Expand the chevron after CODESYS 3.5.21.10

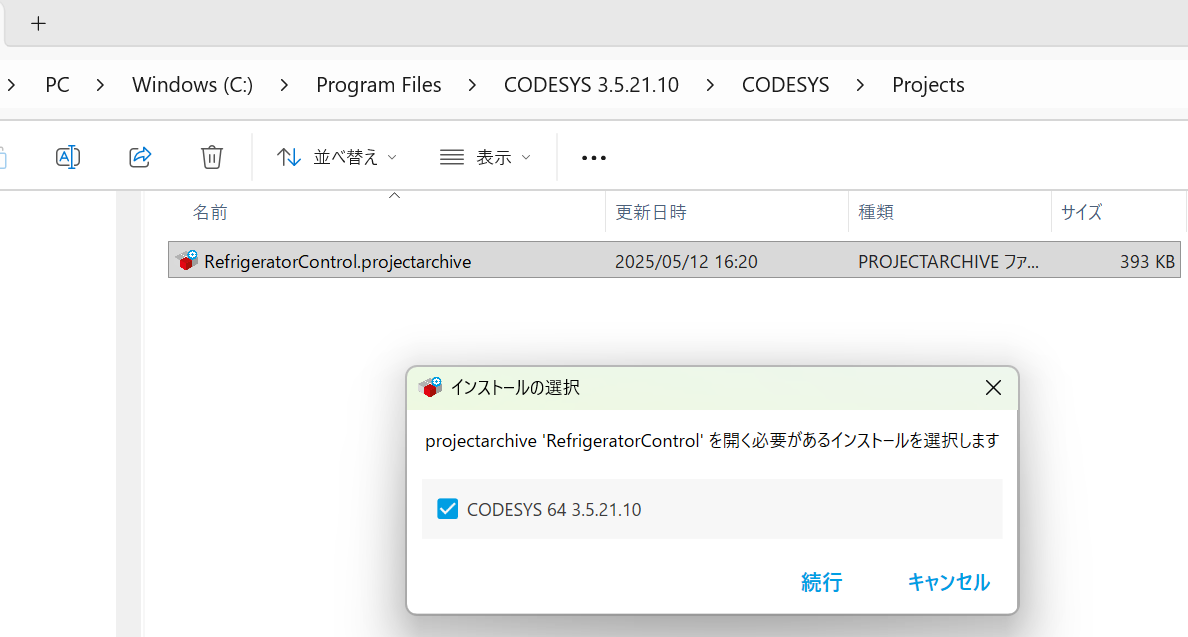click(x=710, y=85)
